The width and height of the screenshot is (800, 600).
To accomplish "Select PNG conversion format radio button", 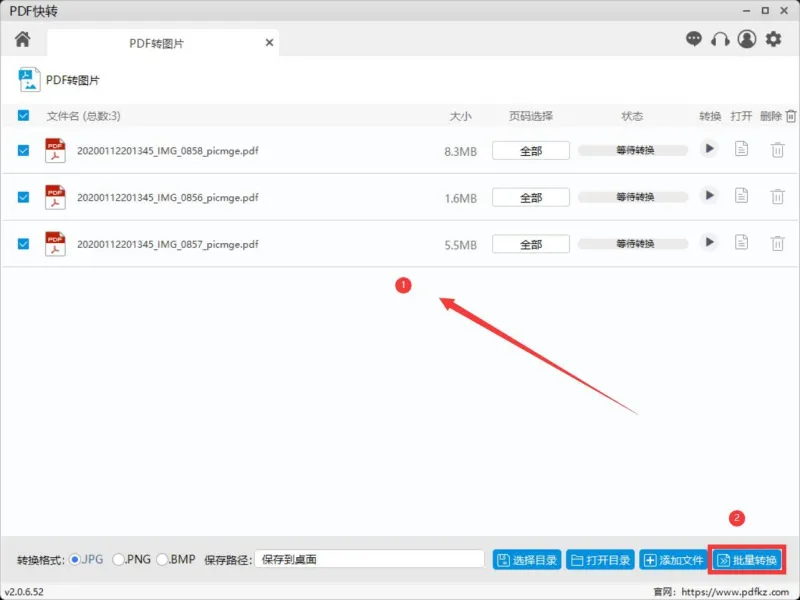I will [118, 560].
